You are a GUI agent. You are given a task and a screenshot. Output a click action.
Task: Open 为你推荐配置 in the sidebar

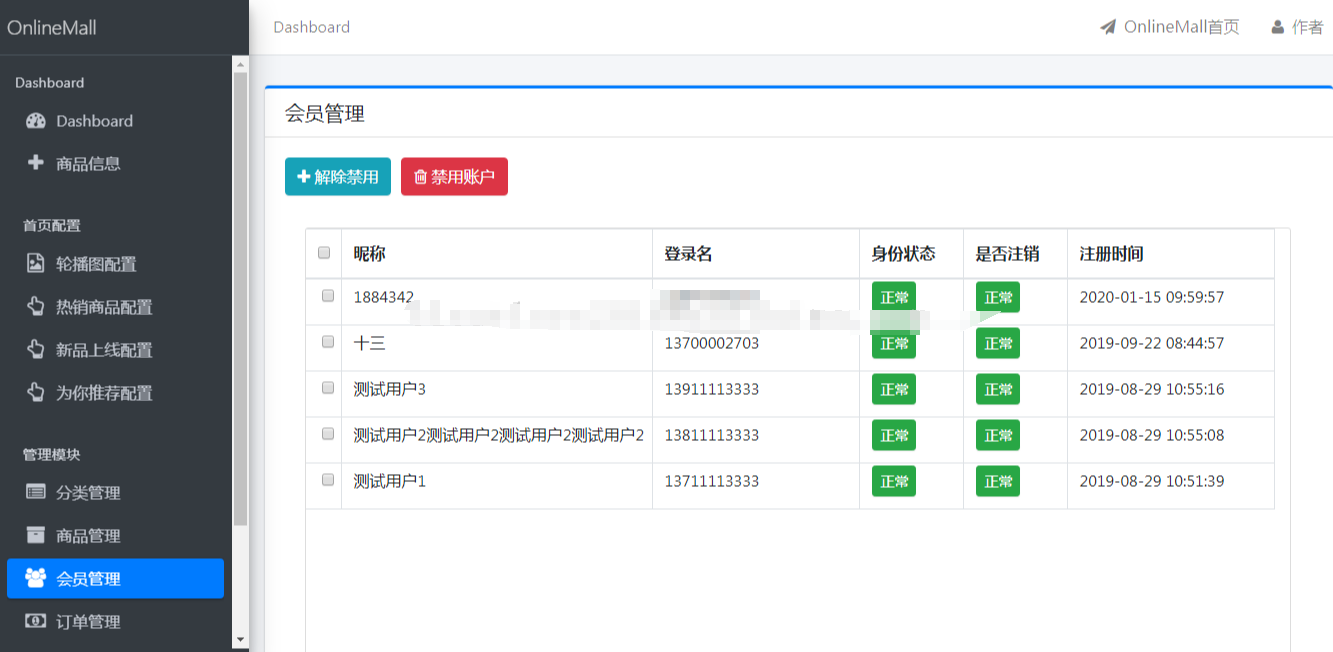click(x=115, y=393)
